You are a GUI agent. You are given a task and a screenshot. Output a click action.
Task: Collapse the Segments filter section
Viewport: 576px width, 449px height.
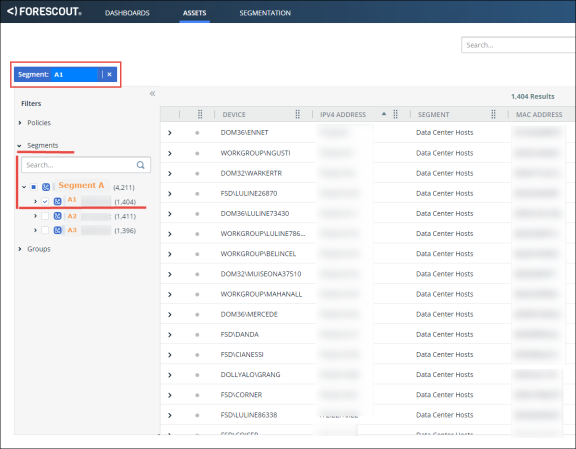tap(19, 146)
